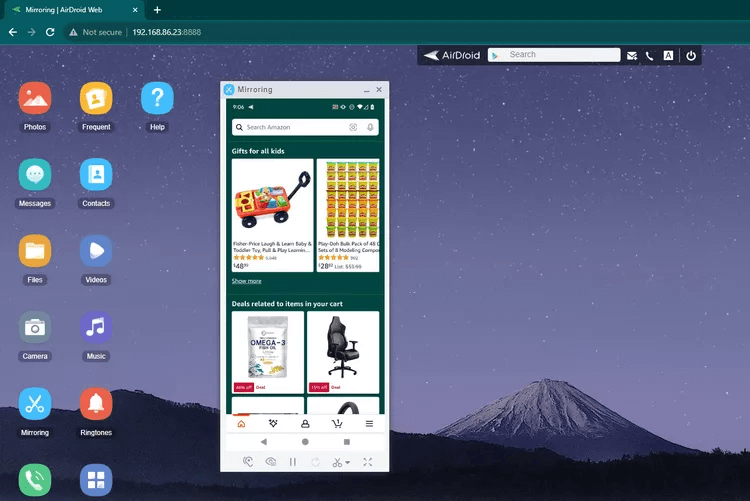The image size is (750, 501).
Task: Click the Show more link
Action: click(x=246, y=281)
